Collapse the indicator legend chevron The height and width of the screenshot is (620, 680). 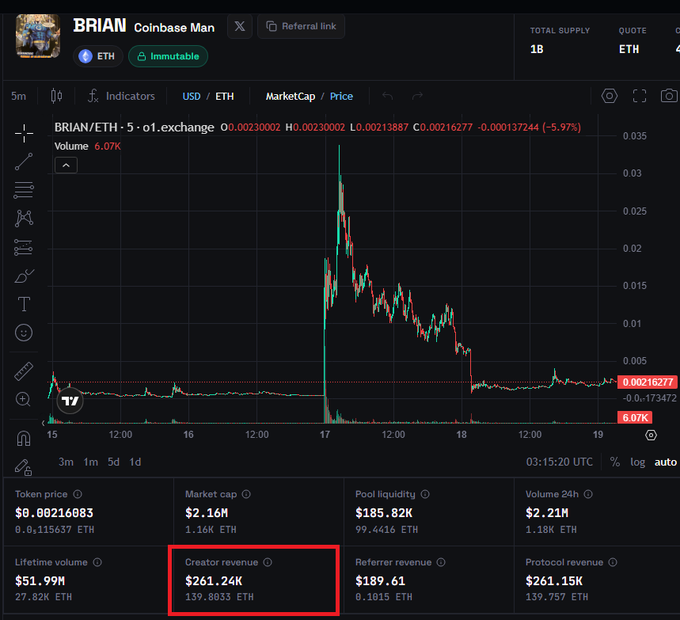click(x=66, y=165)
